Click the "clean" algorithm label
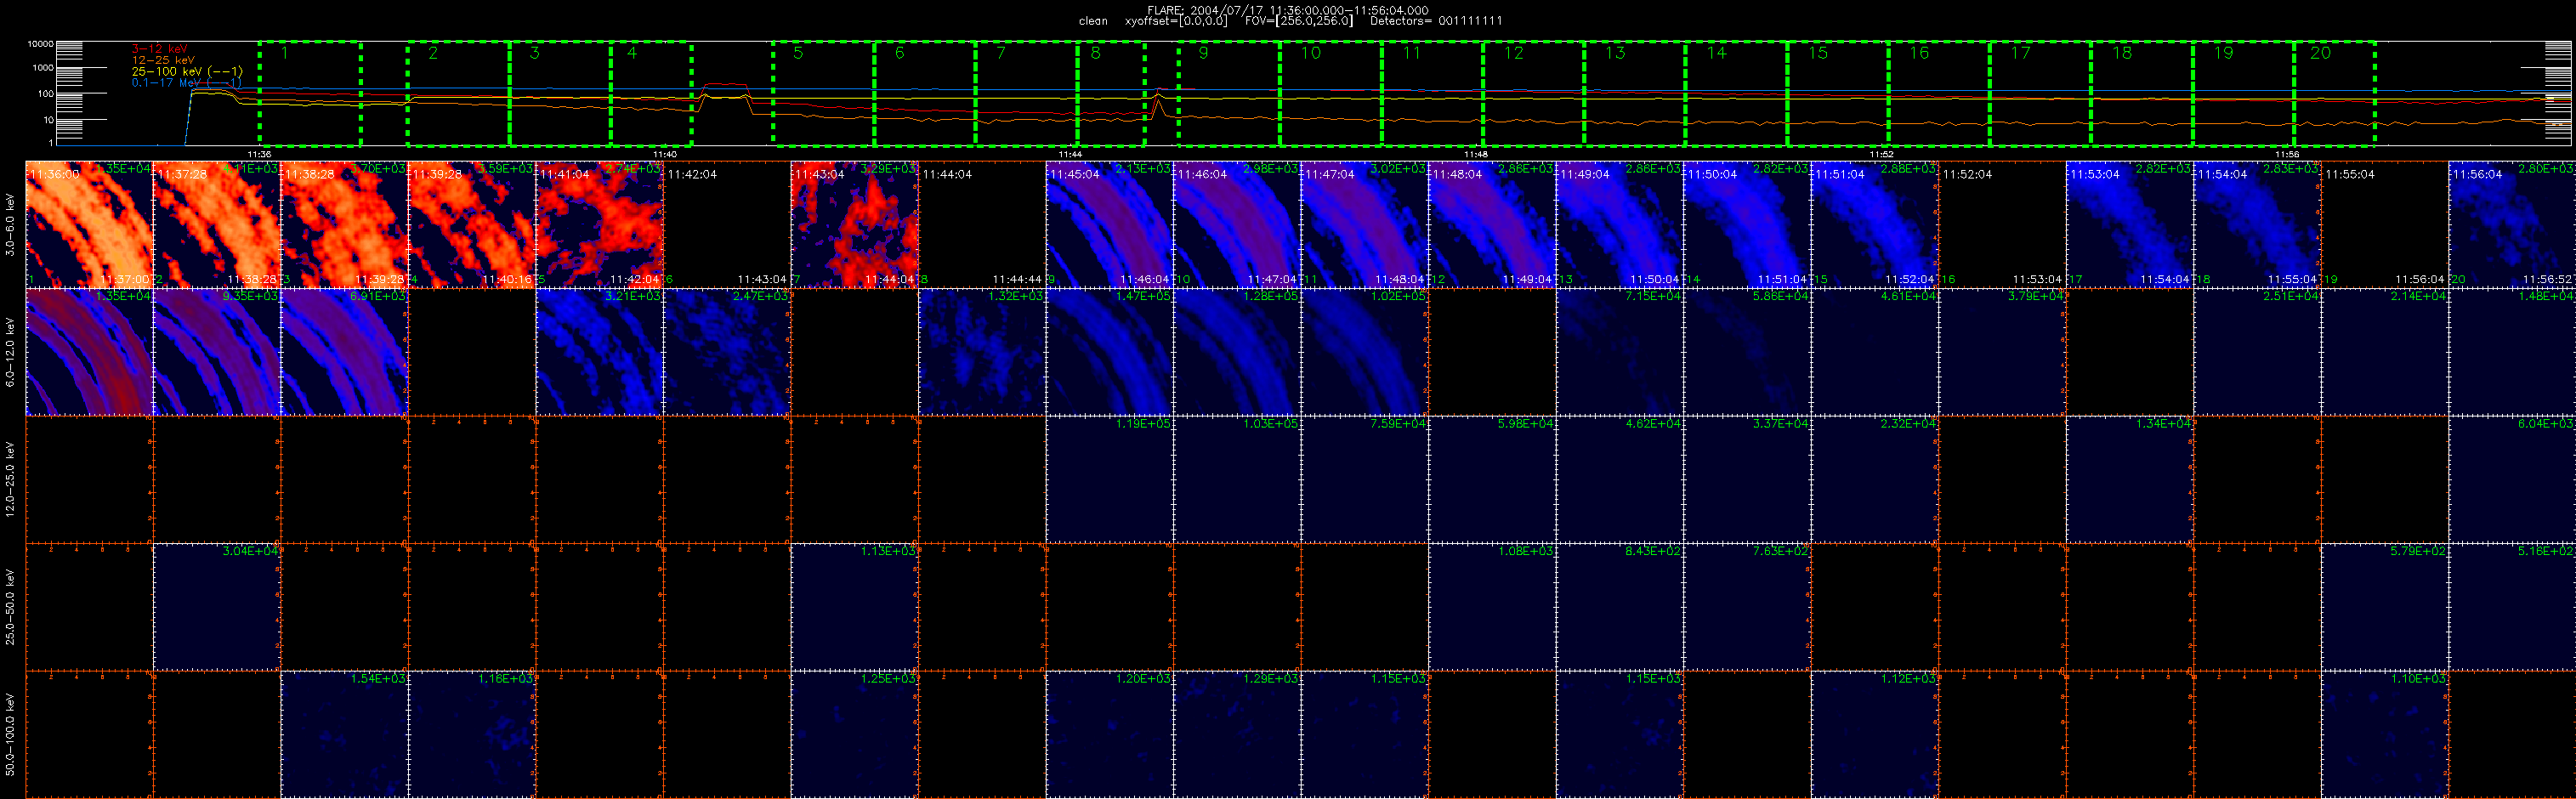The height and width of the screenshot is (799, 2576). [1093, 21]
